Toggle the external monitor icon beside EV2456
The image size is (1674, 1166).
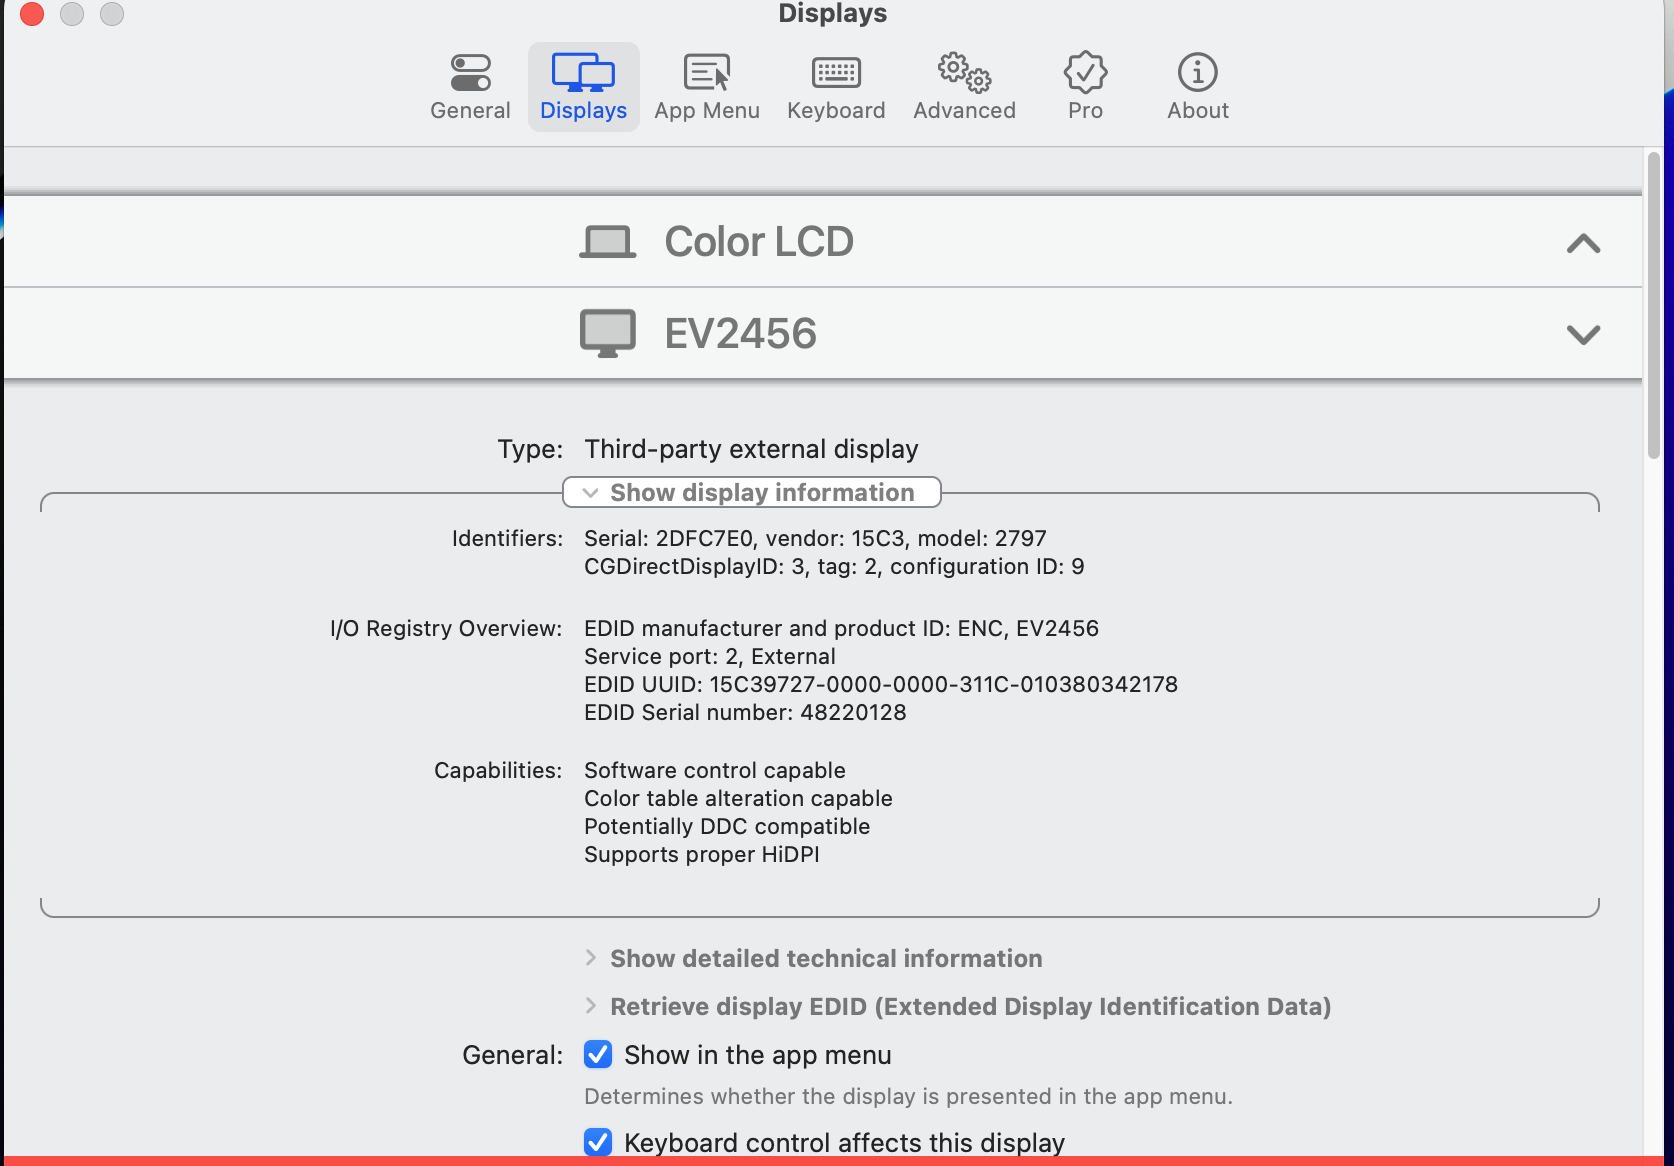click(x=607, y=333)
